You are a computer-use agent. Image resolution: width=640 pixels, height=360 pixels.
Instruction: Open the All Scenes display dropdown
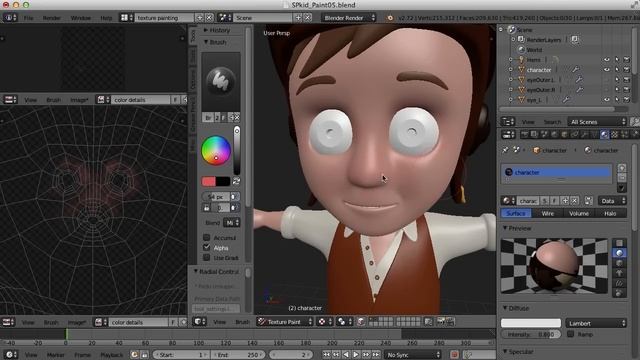598,122
